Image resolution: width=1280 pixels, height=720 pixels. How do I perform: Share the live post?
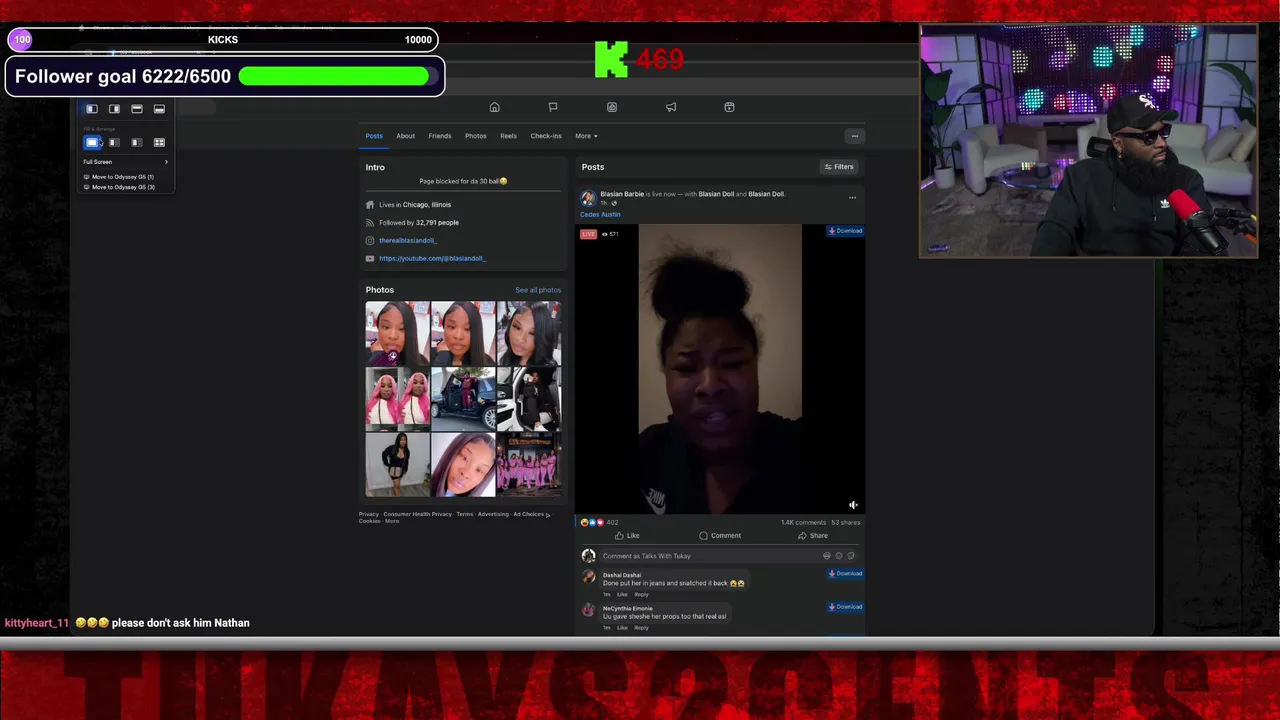tap(813, 536)
